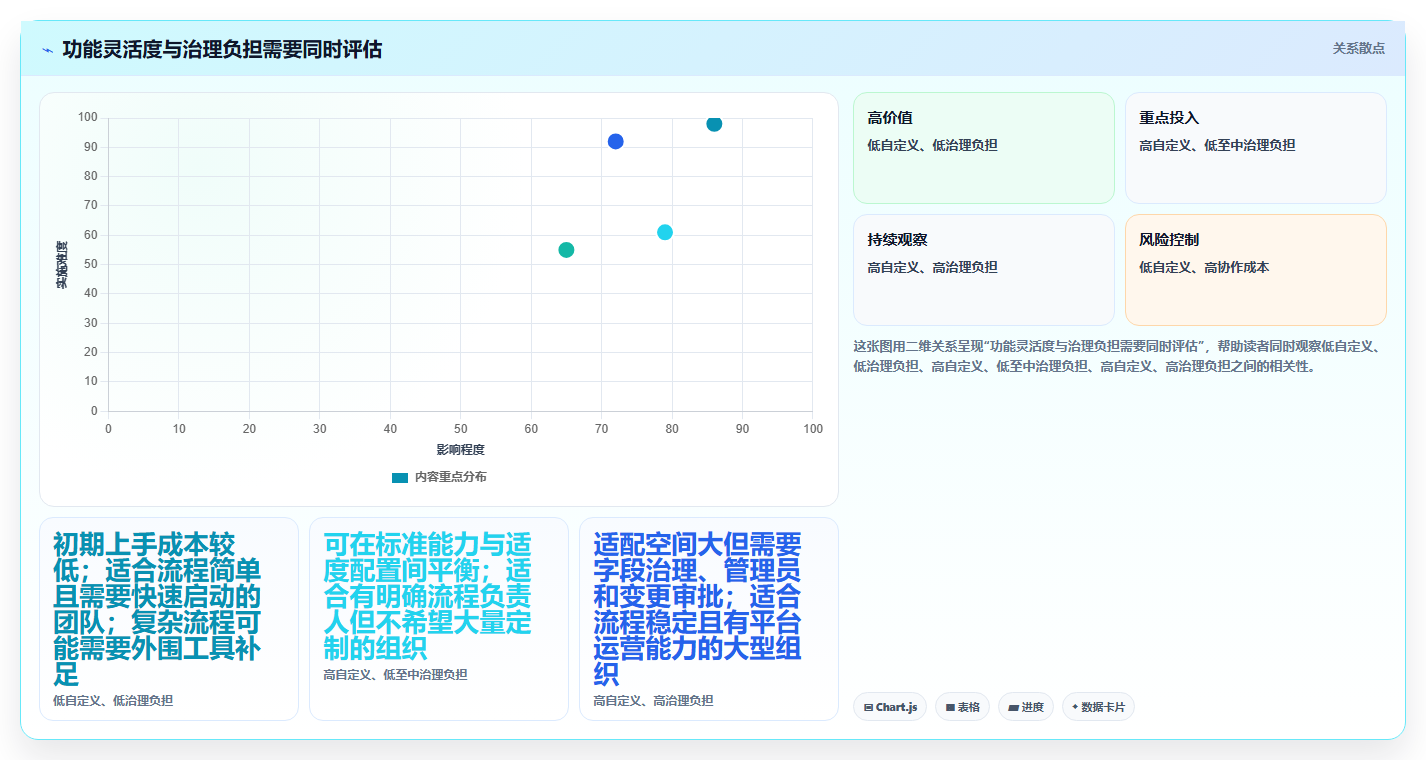Screen dimensions: 1426x760
Task: Open the 持续观察 quadrant card
Action: coord(983,270)
